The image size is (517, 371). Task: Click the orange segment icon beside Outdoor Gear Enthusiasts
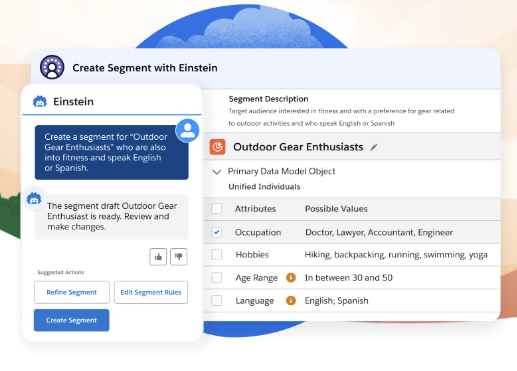[217, 147]
